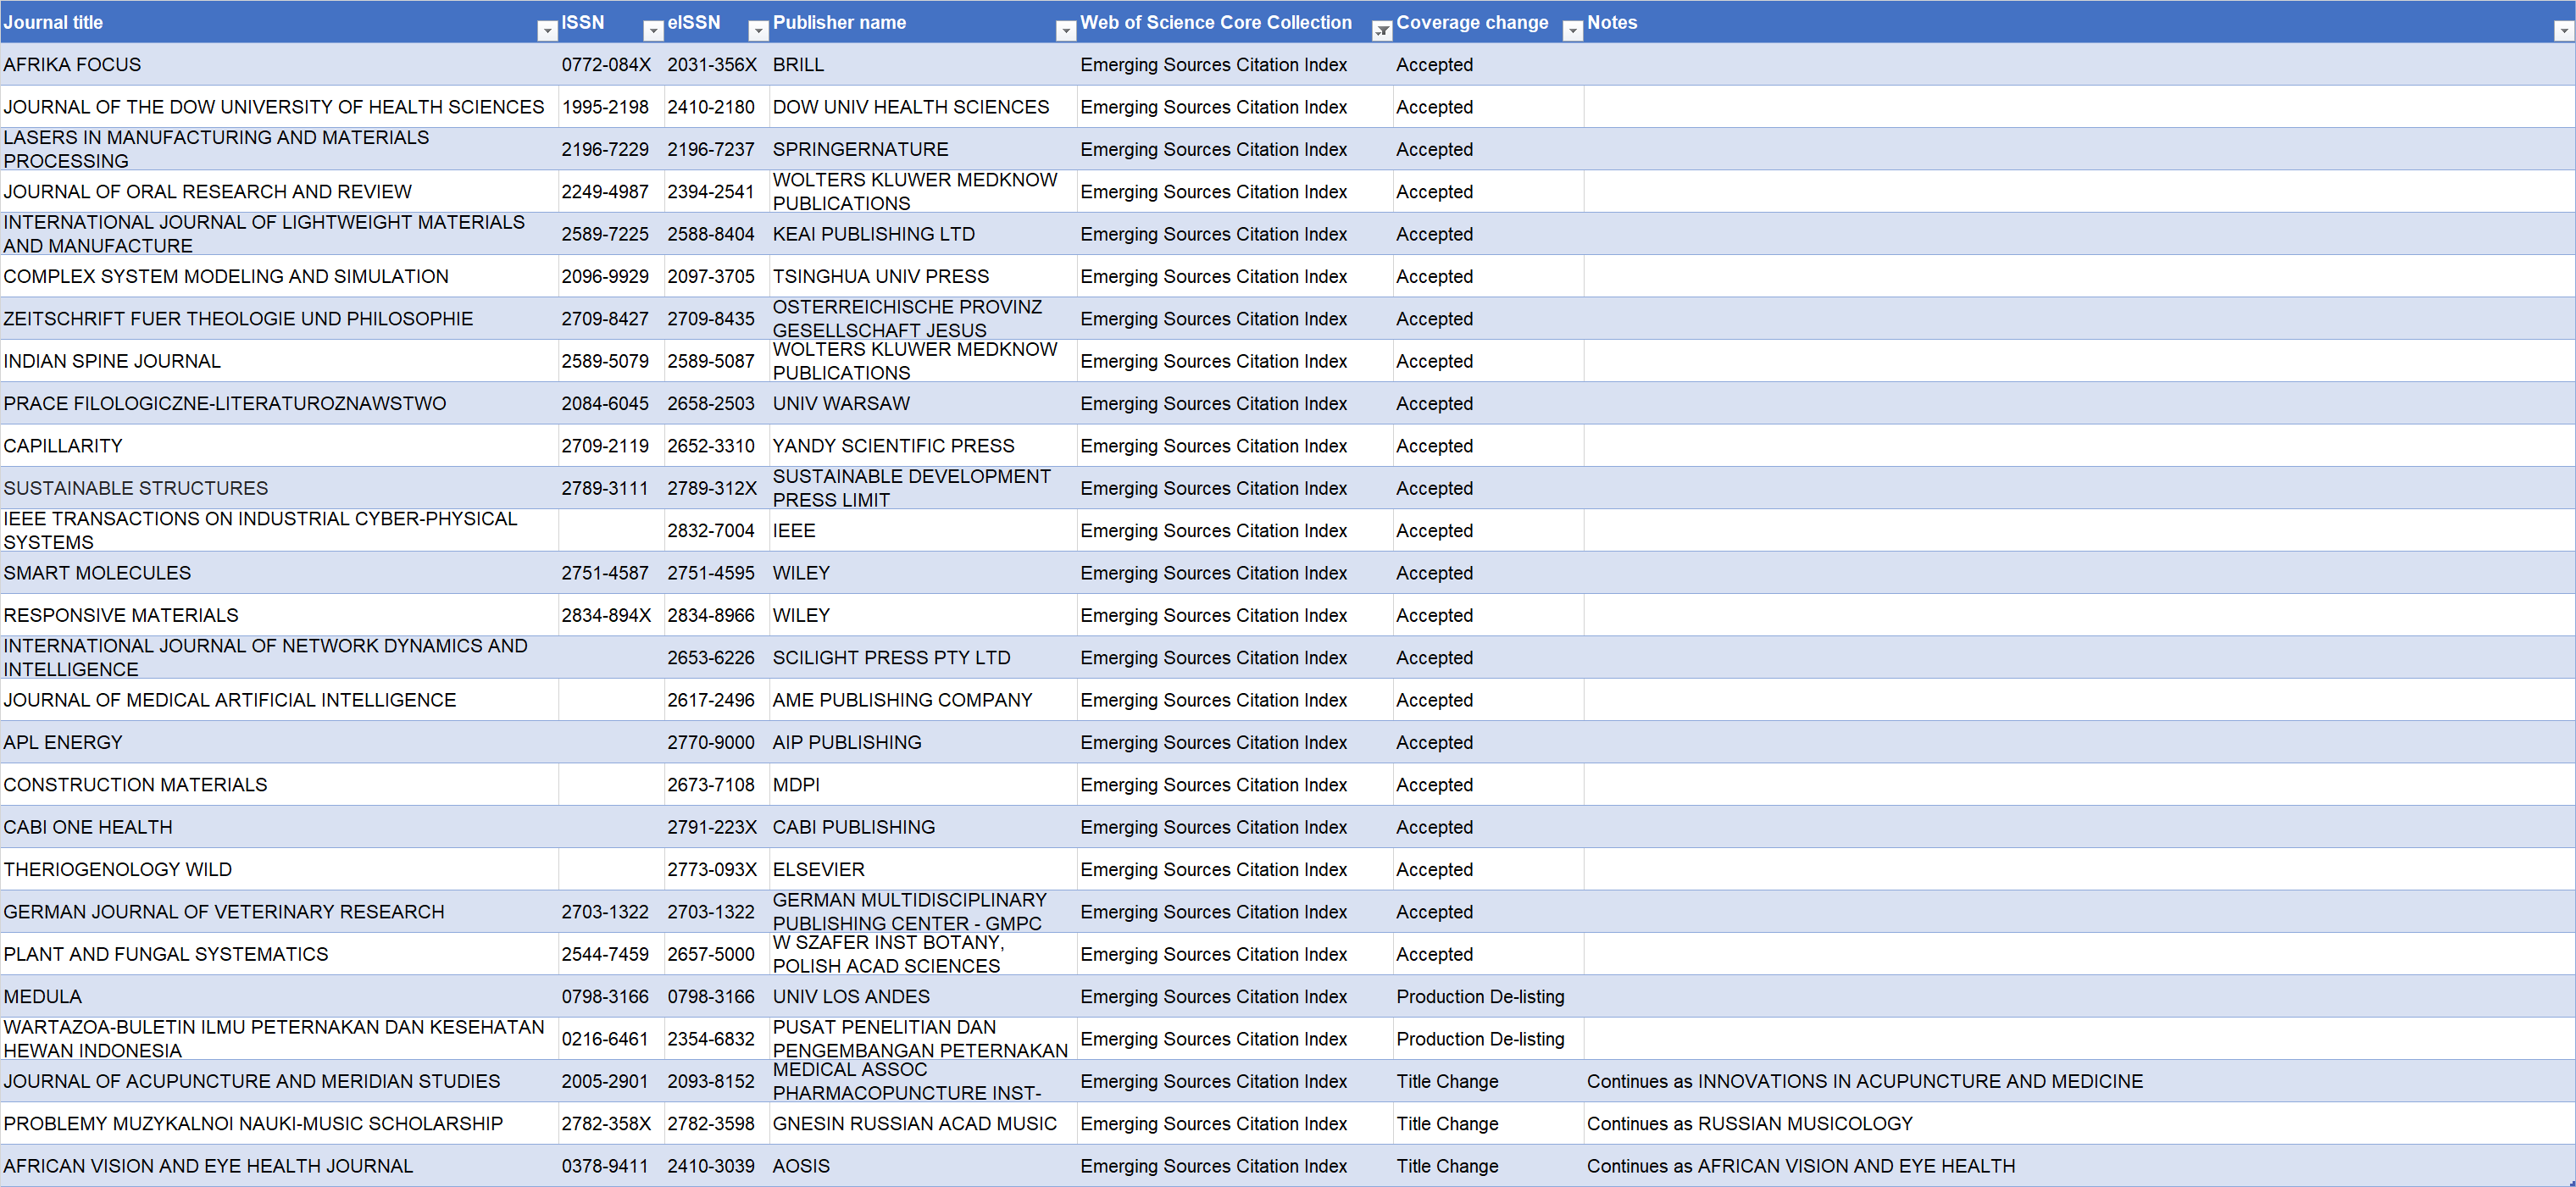Click TSINGHUA UNIV PRESS cell
Image resolution: width=2576 pixels, height=1187 pixels.
tap(923, 276)
